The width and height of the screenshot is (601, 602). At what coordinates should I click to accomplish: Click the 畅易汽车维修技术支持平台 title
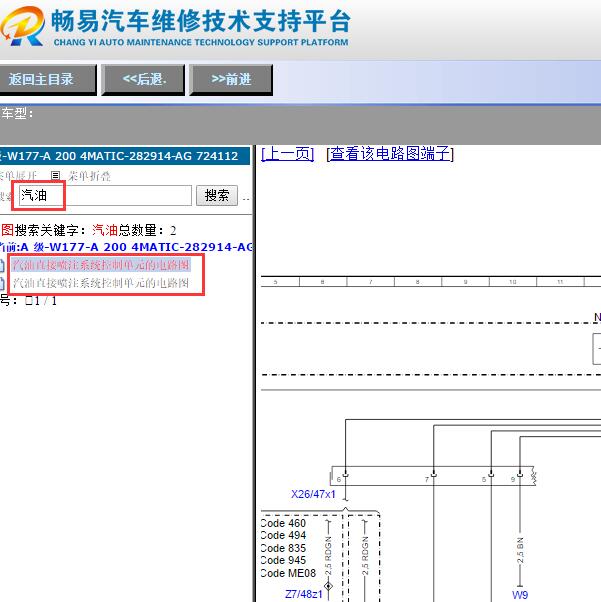point(201,21)
